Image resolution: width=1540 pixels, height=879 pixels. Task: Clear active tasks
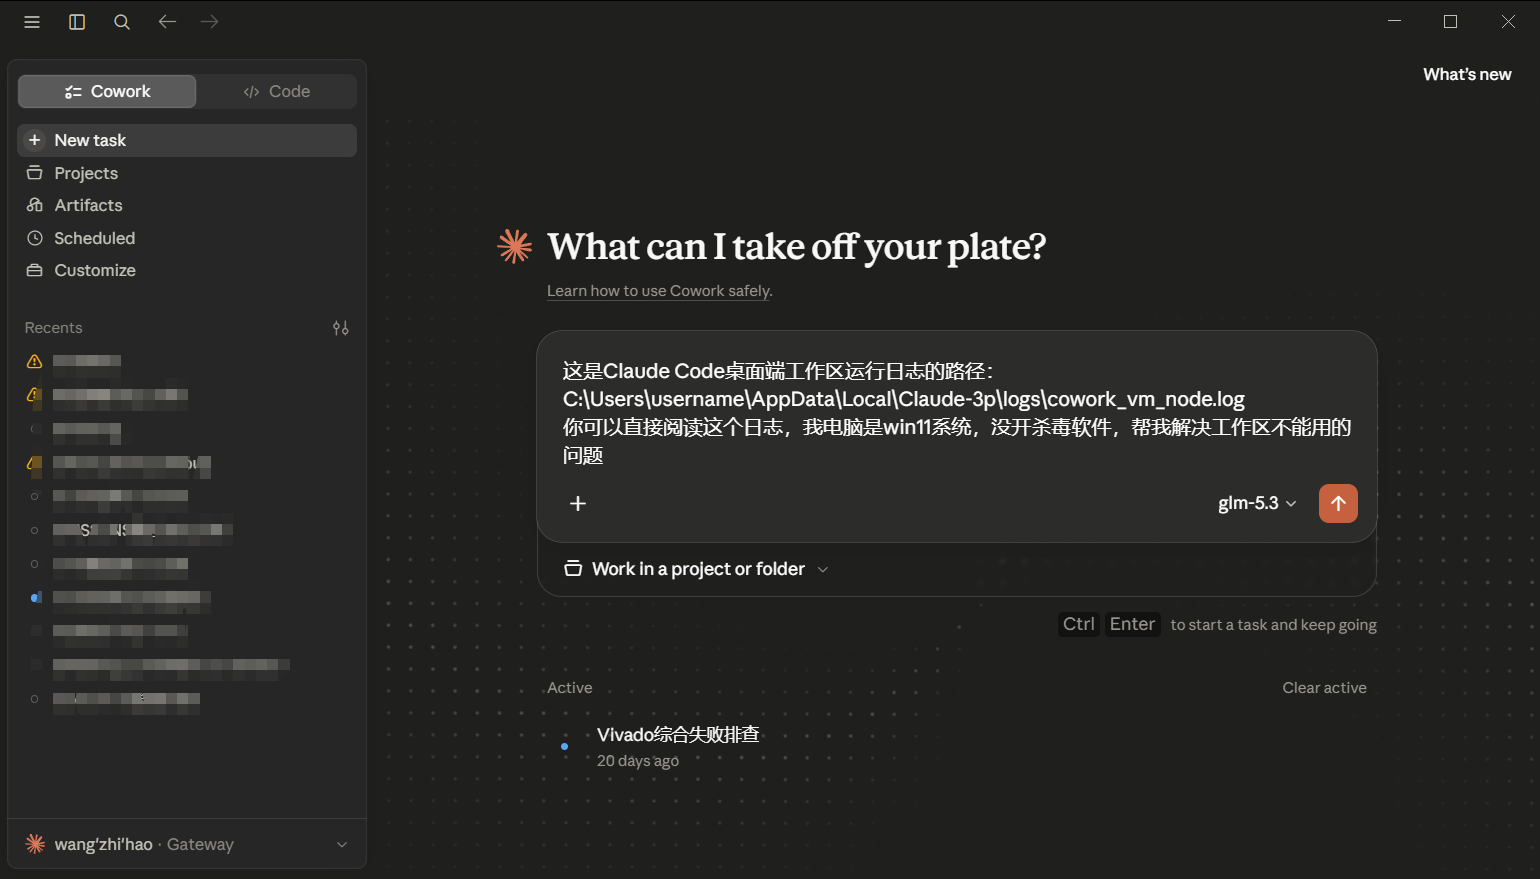point(1324,688)
